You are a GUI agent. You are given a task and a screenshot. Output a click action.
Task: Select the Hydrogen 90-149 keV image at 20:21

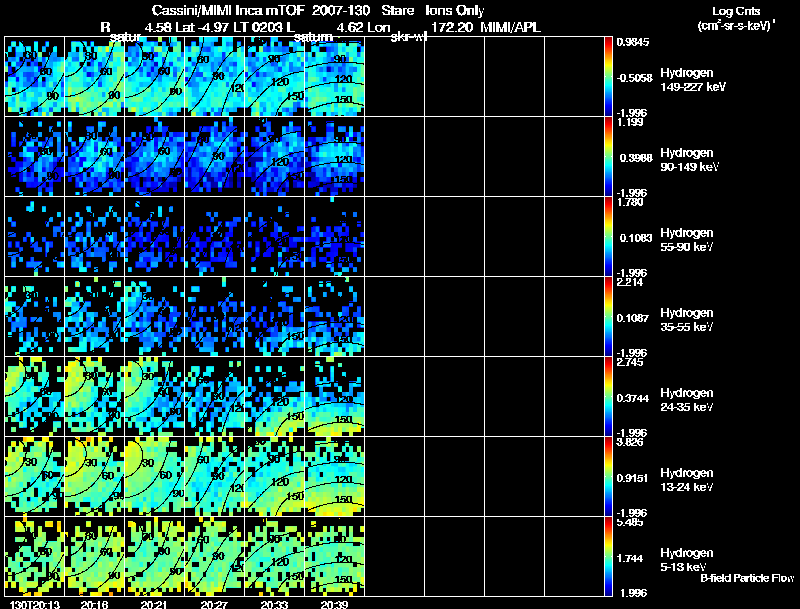pos(154,157)
